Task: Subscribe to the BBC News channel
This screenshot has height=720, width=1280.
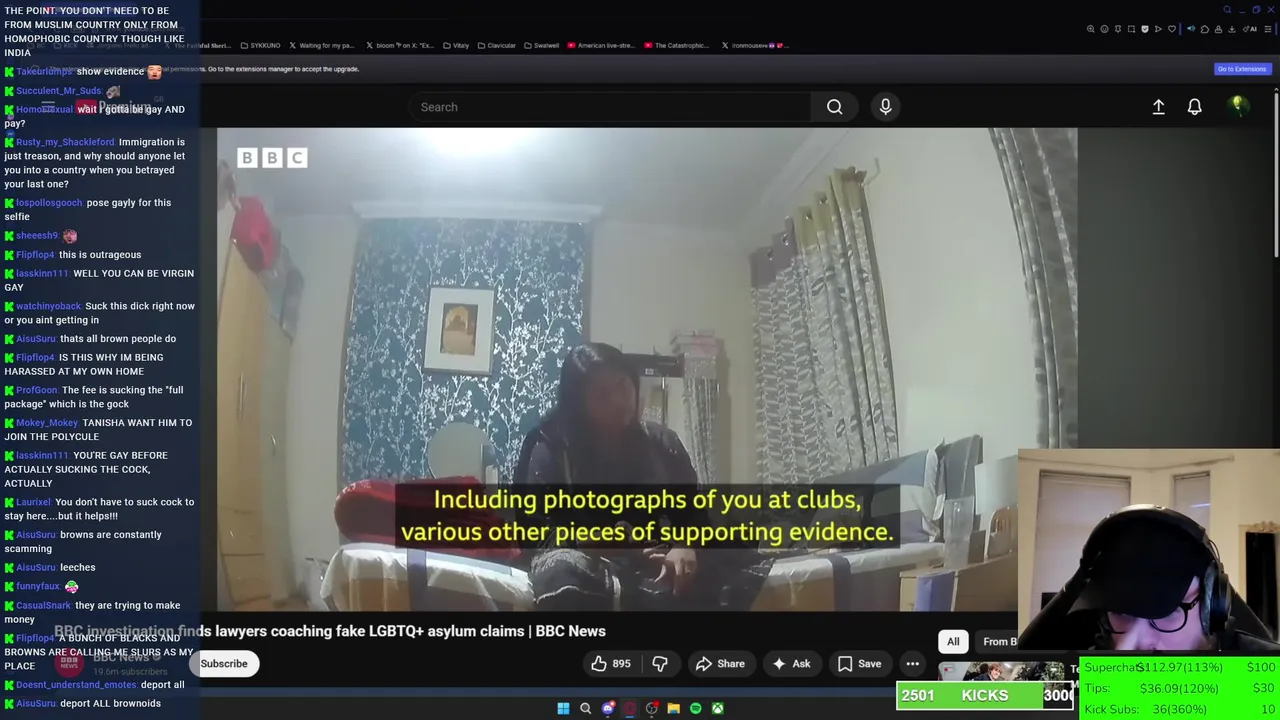Action: [x=224, y=664]
